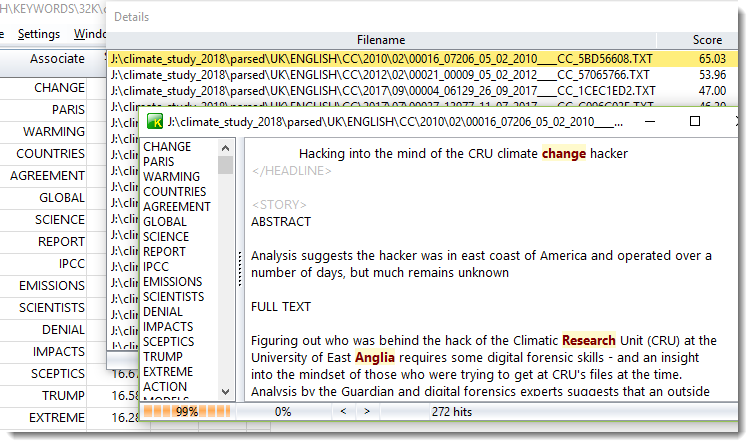This screenshot has height=447, width=753.
Task: Click the dotted splitter handle between panes
Action: pyautogui.click(x=240, y=269)
